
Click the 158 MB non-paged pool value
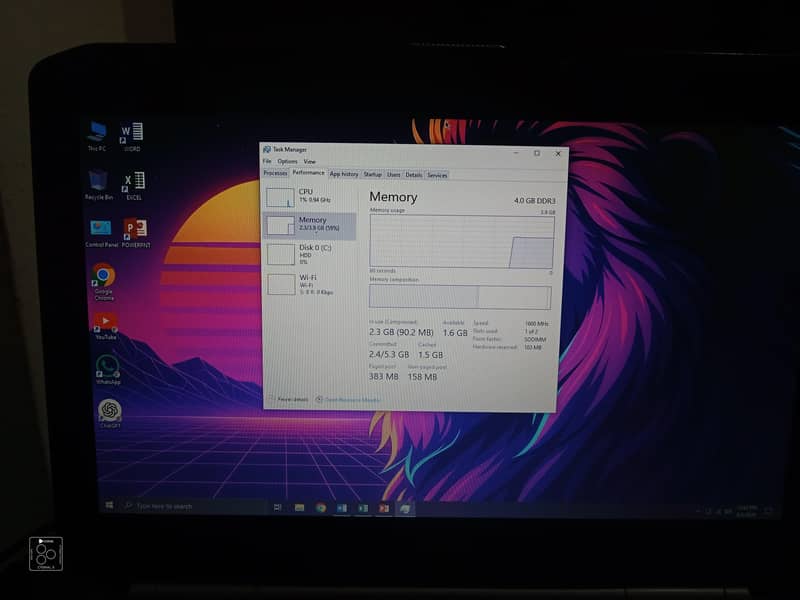[x=422, y=377]
